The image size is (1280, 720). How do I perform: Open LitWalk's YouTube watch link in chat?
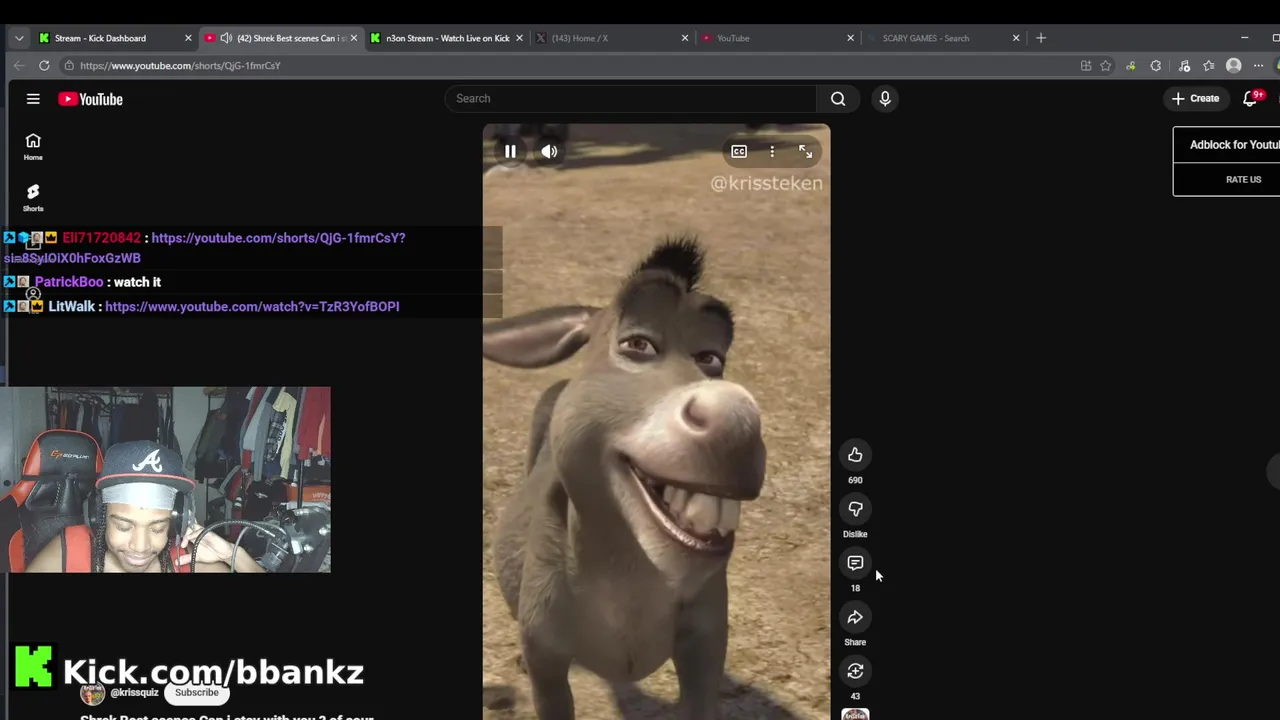[252, 306]
